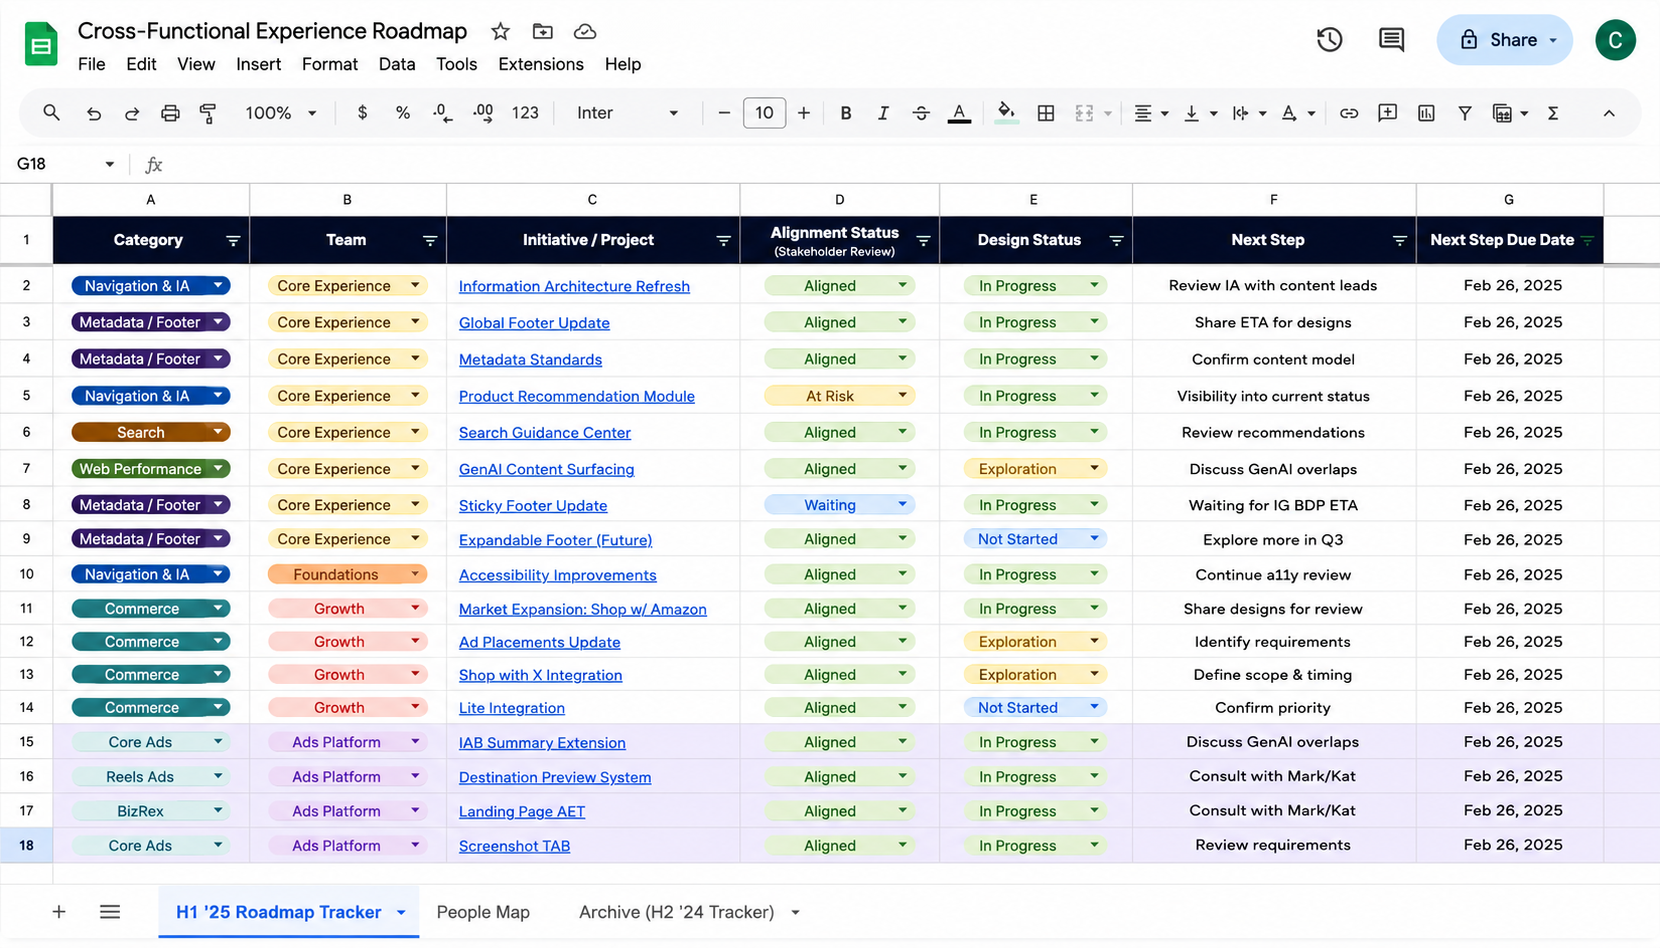Open the Inter font dropdown

pyautogui.click(x=627, y=113)
